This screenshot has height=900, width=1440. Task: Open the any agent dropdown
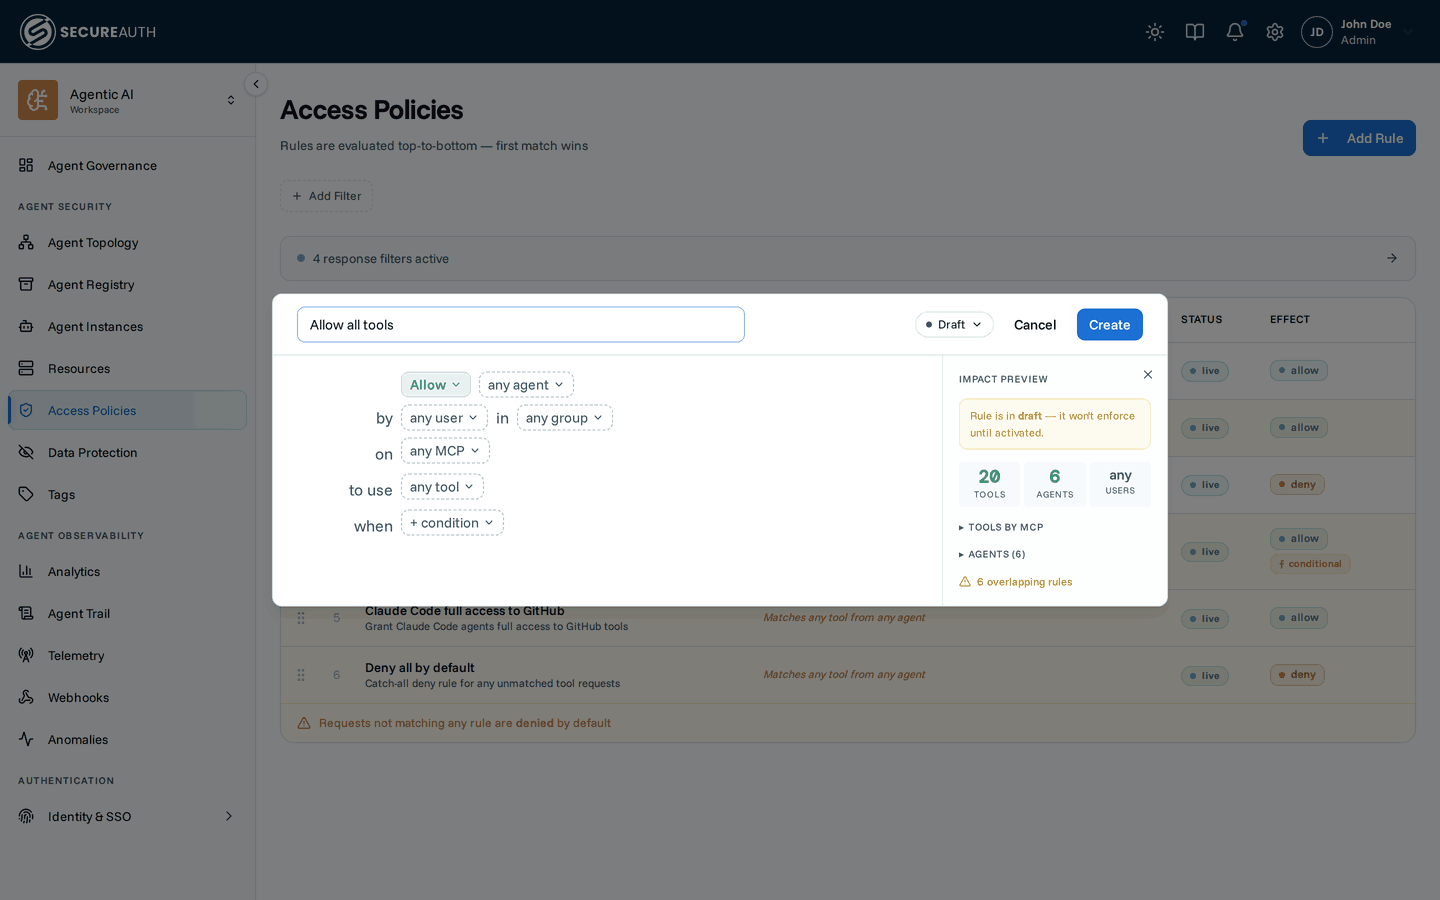coord(526,385)
